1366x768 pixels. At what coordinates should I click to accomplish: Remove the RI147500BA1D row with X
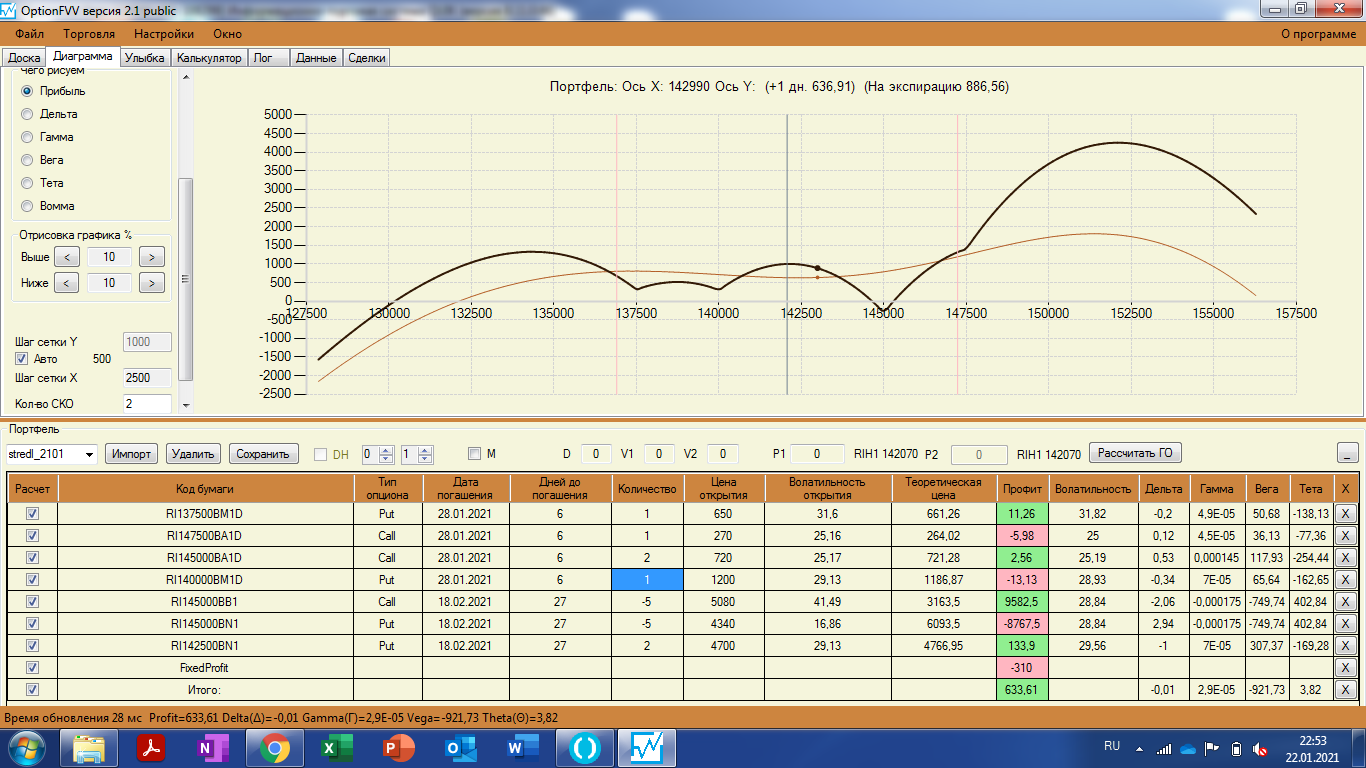pyautogui.click(x=1346, y=535)
